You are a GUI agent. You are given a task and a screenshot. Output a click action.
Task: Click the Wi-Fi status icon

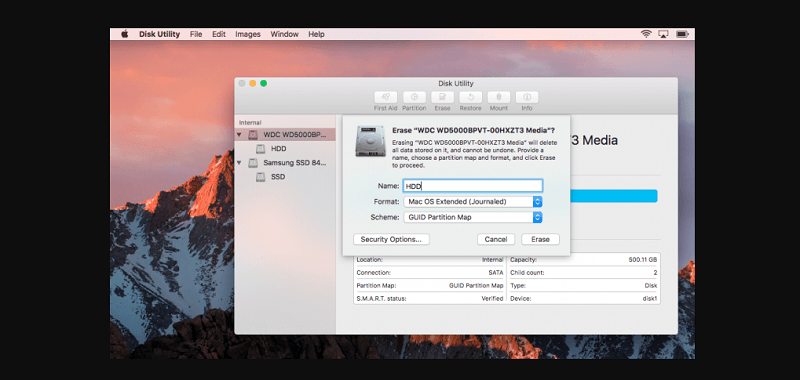[646, 34]
